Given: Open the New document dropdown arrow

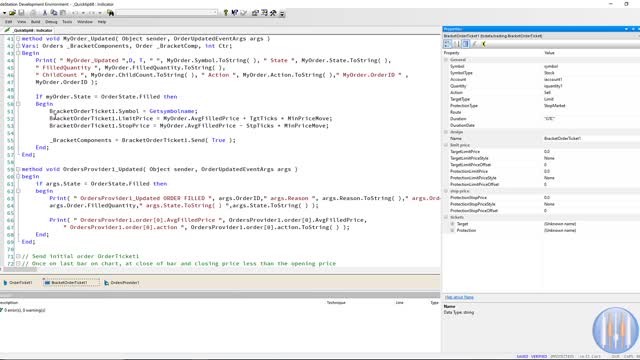Looking at the screenshot, I should click(4, 13).
